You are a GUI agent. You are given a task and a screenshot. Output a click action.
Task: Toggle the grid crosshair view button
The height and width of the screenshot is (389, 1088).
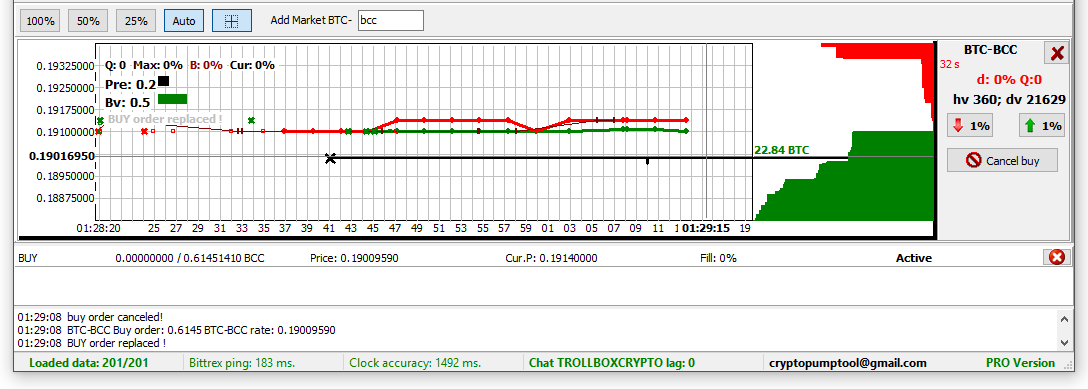[232, 21]
